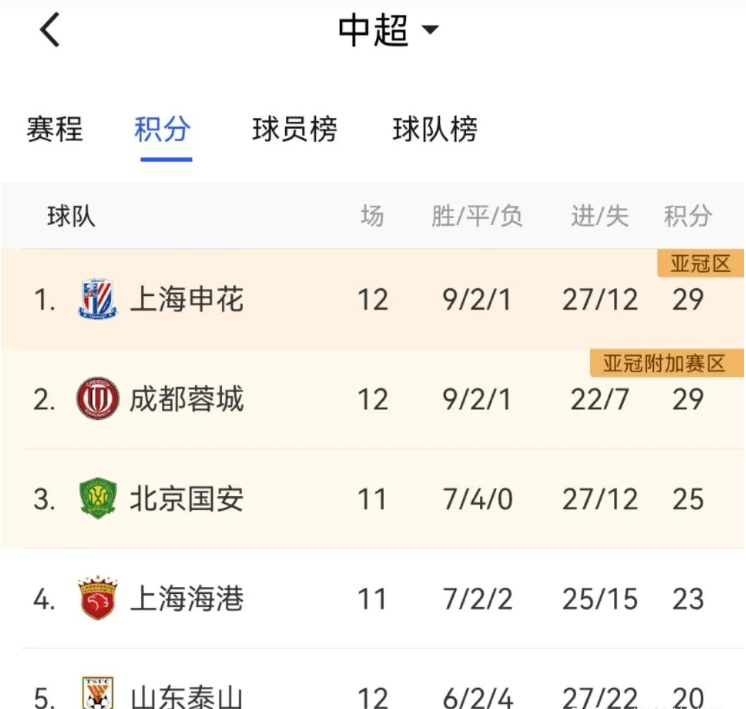Tap the back arrow icon
The width and height of the screenshot is (746, 709).
50,30
